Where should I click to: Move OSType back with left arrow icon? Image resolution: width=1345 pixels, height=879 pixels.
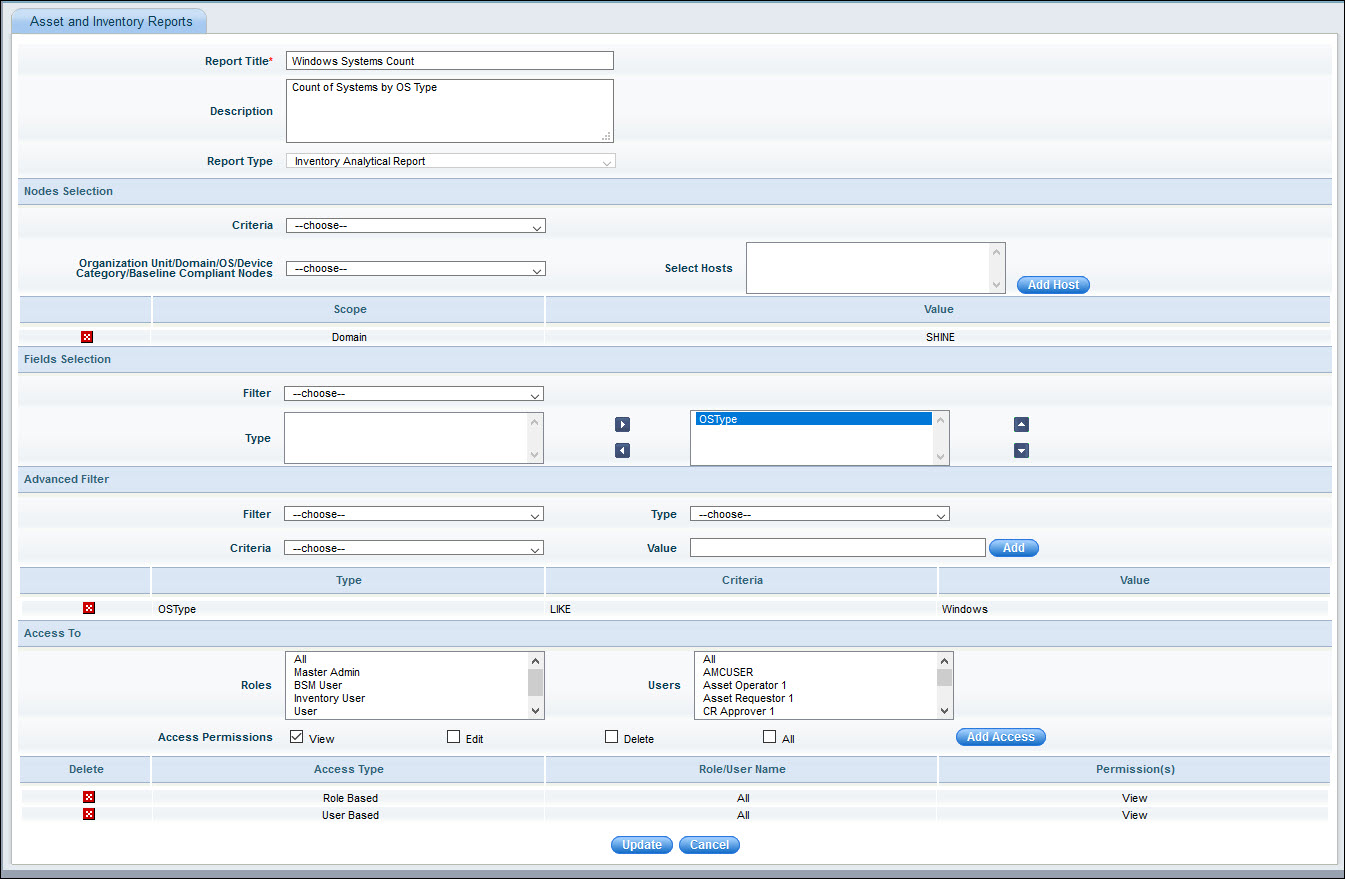(622, 451)
